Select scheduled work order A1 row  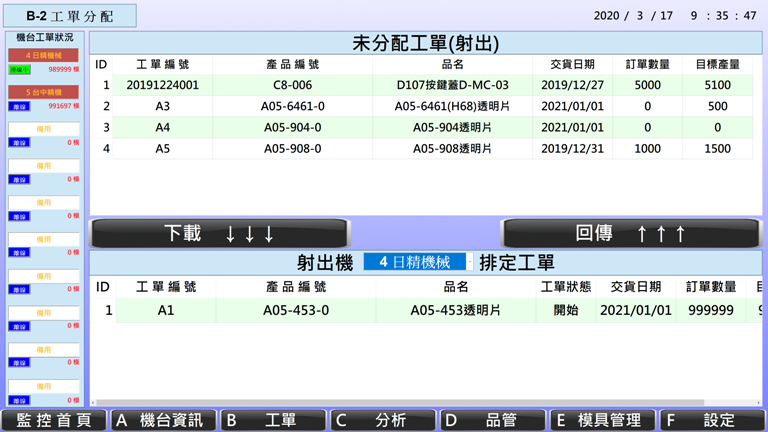tap(166, 310)
